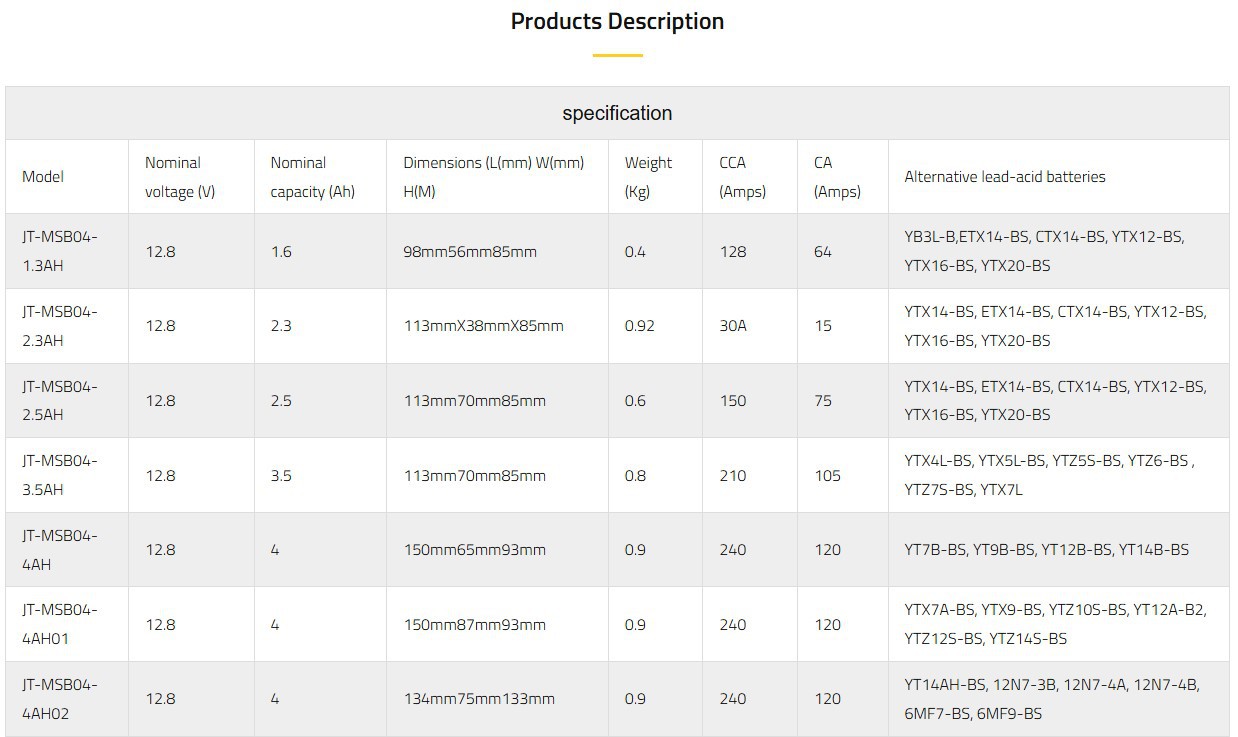Screen dimensions: 1238x737
Task: Click the Weight (Kg) column header
Action: click(x=648, y=176)
